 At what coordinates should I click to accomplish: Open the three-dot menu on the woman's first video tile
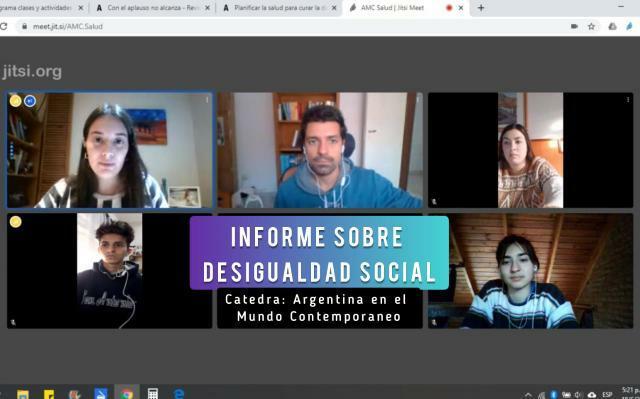[x=207, y=100]
